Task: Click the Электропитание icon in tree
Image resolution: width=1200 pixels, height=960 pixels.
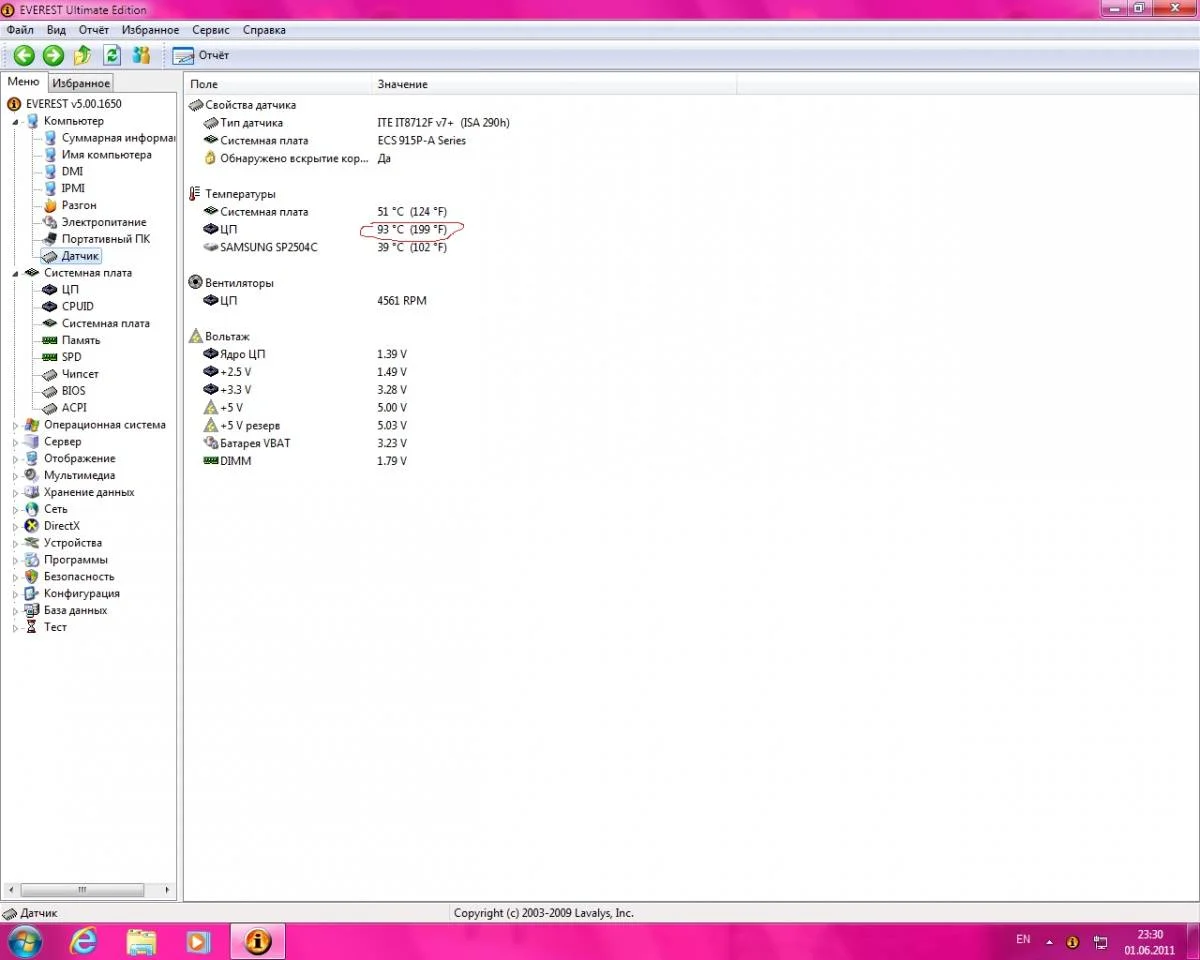Action: pos(51,222)
